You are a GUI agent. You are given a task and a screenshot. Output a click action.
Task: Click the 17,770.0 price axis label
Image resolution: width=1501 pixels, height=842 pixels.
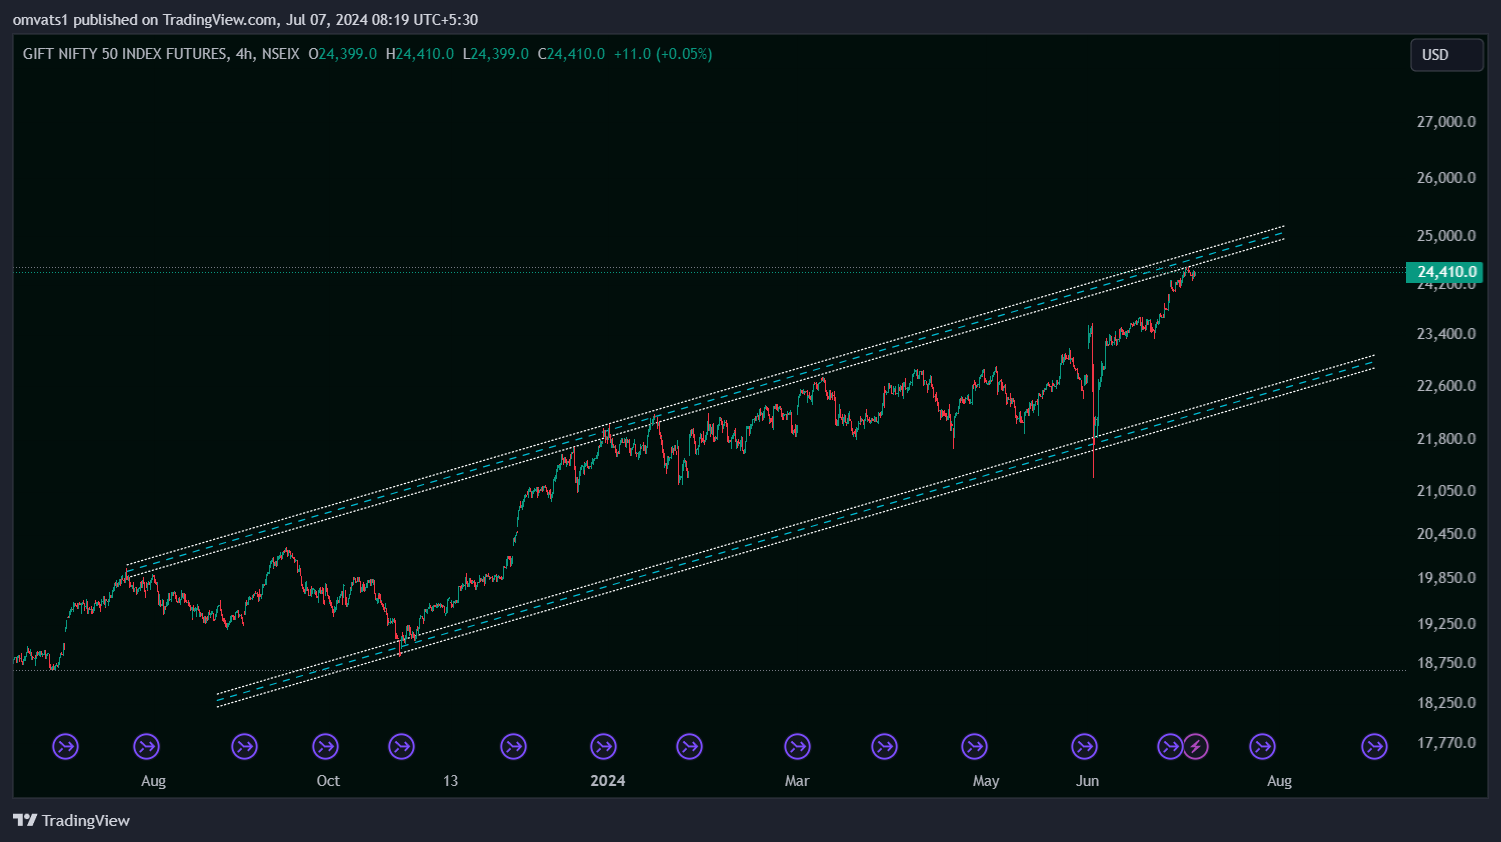[x=1446, y=743]
